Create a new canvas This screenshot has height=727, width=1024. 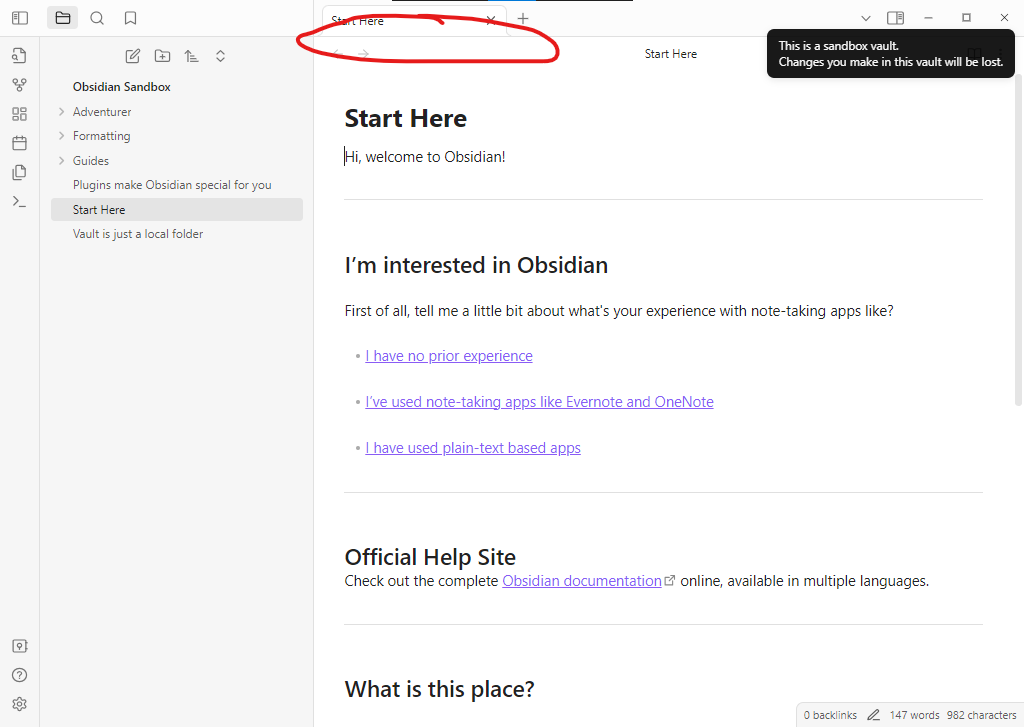click(19, 113)
